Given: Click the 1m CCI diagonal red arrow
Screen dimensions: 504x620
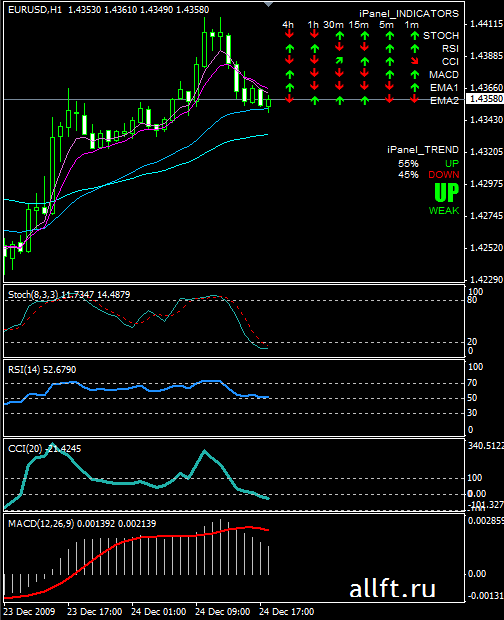Looking at the screenshot, I should [414, 61].
